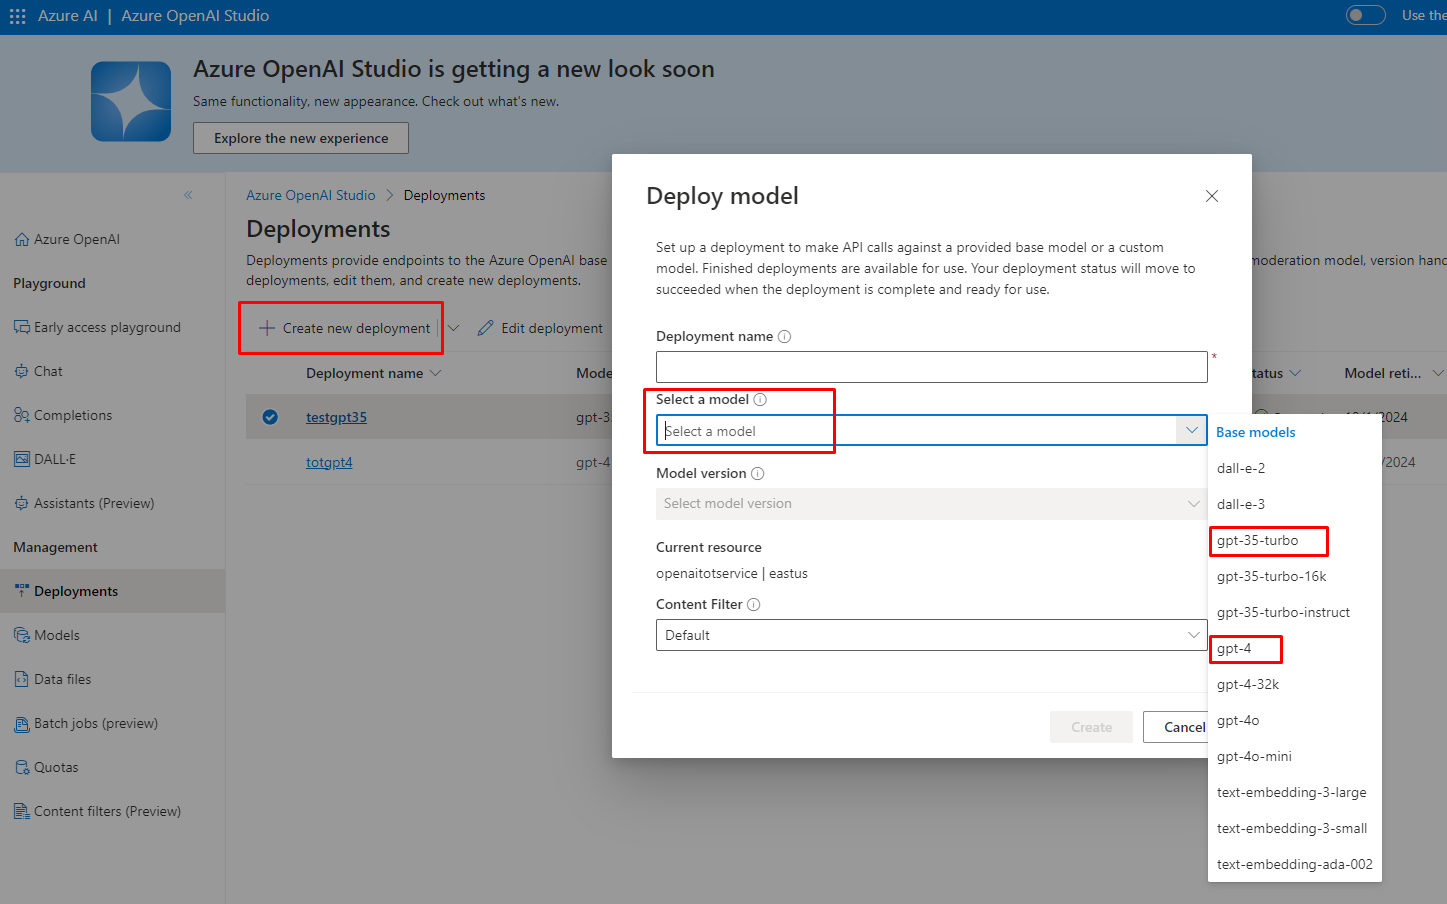
Task: Click the Deployment name info icon
Action: coord(785,337)
